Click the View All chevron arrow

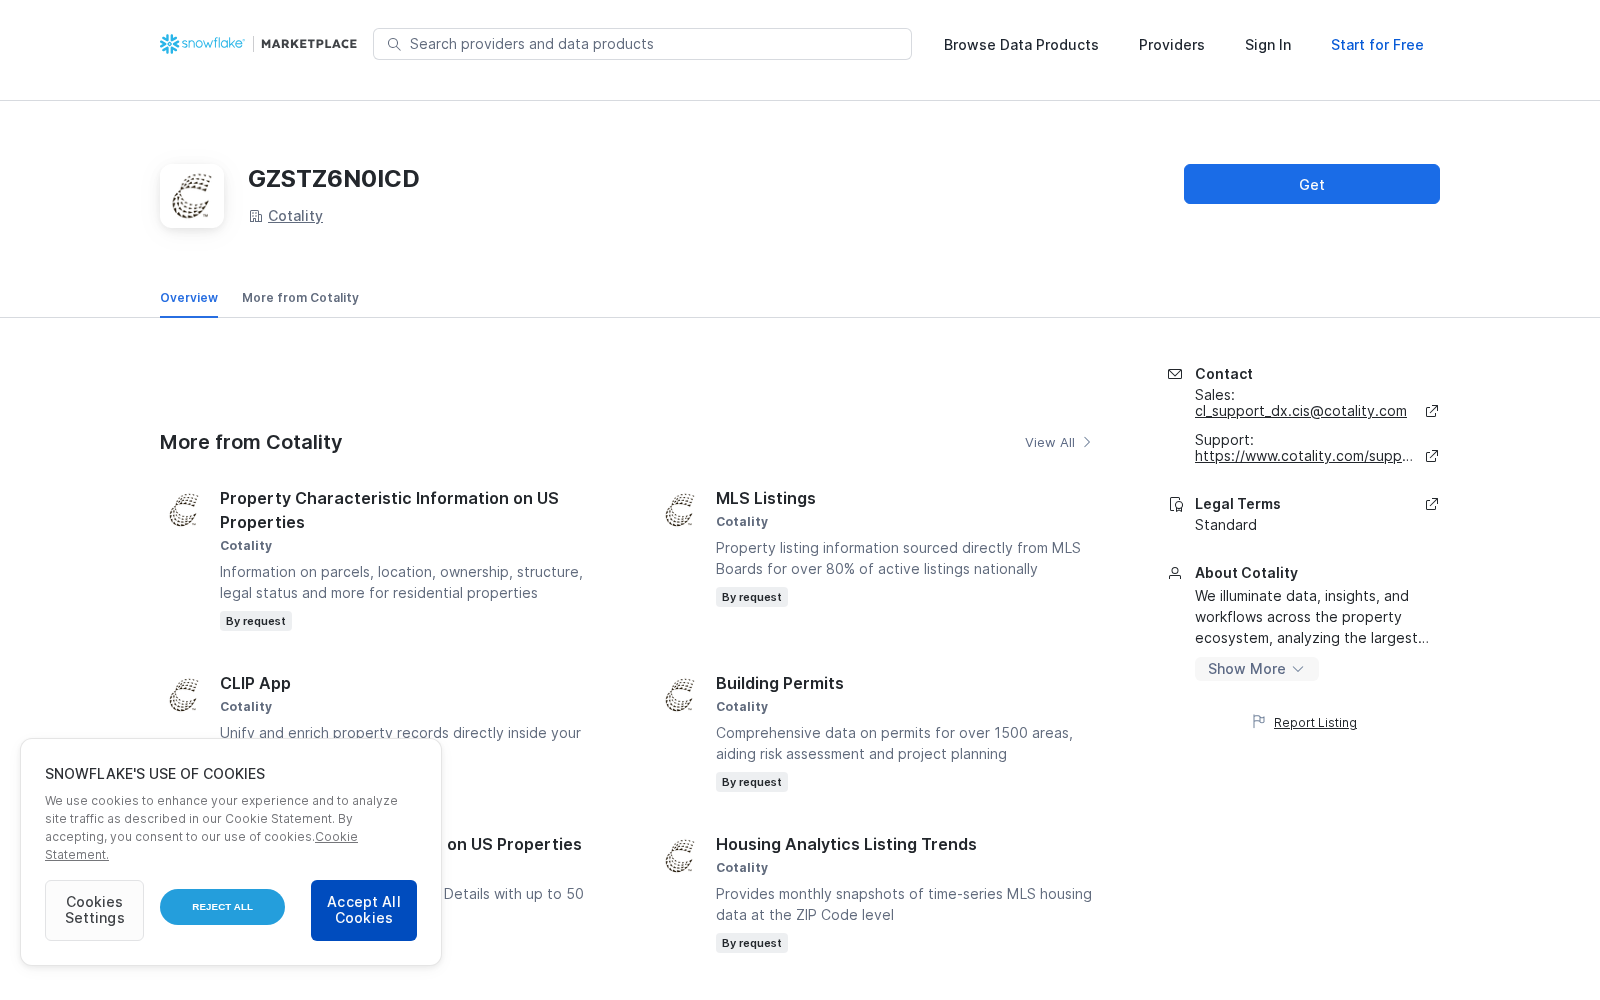(x=1087, y=442)
